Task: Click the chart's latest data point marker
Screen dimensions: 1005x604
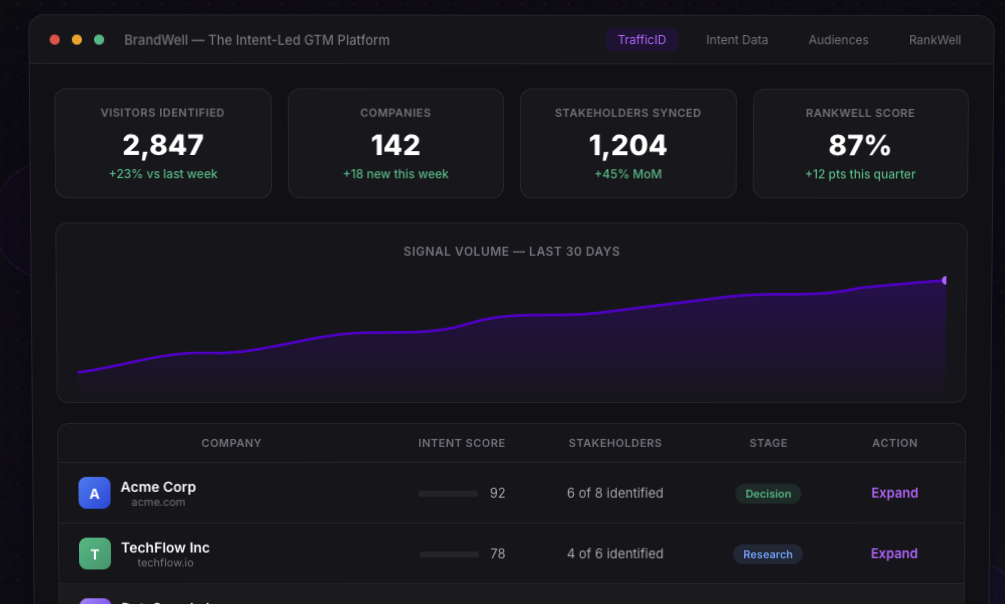Action: pos(944,281)
